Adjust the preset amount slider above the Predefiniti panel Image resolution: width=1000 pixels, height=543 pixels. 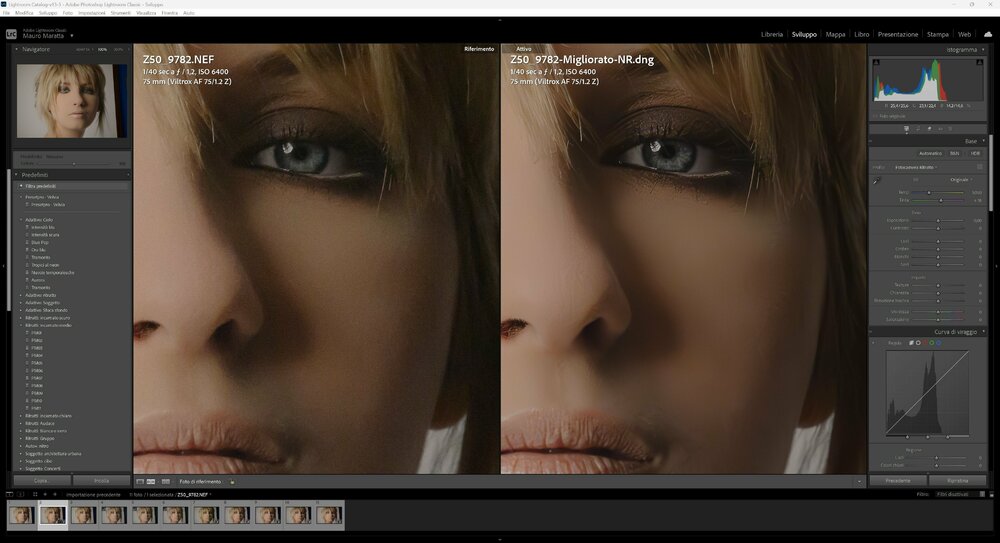click(x=74, y=163)
